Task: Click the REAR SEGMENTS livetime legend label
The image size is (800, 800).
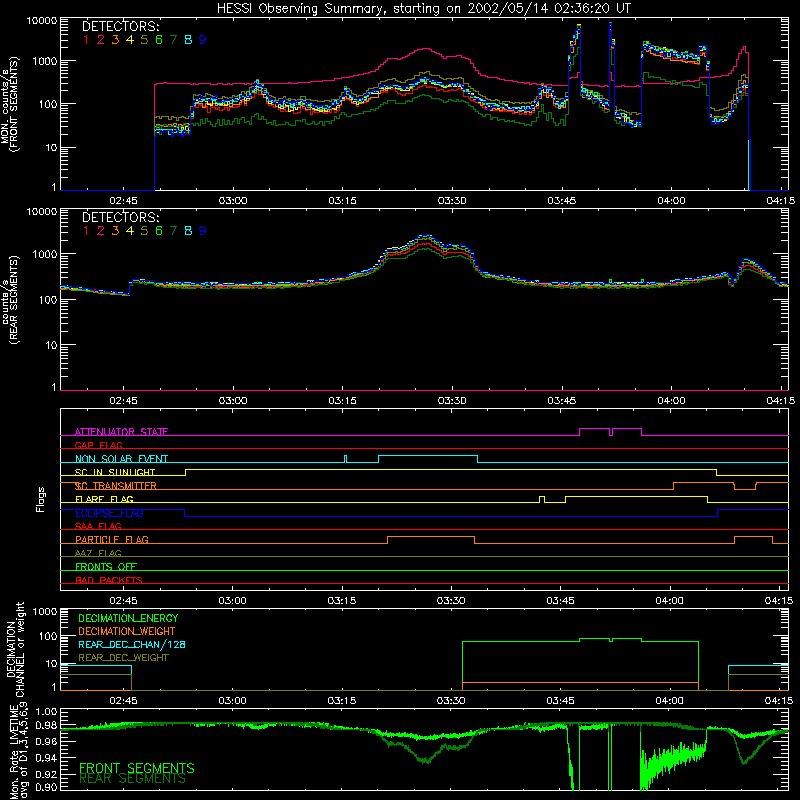Action: [132, 779]
